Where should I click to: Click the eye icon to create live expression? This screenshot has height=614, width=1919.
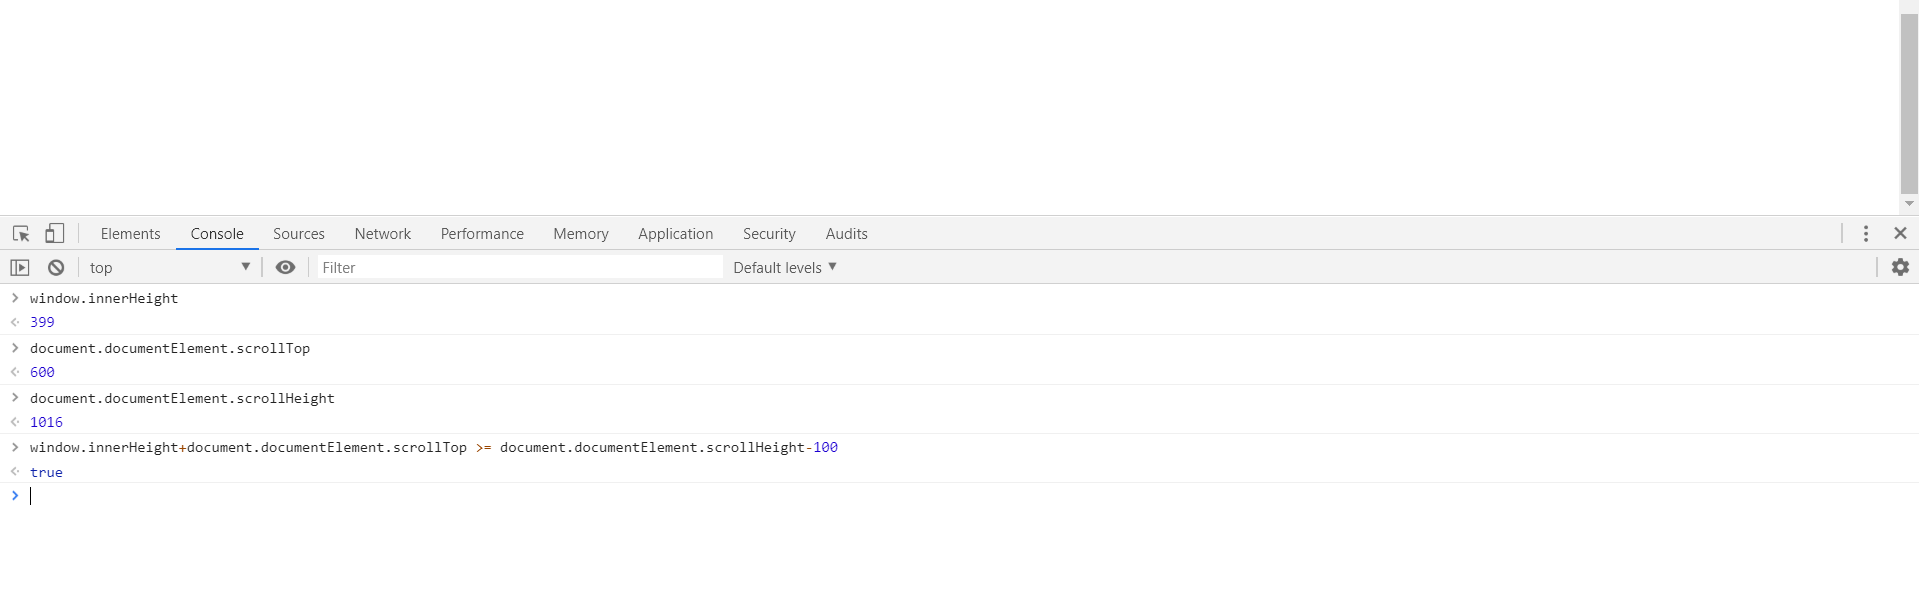285,268
